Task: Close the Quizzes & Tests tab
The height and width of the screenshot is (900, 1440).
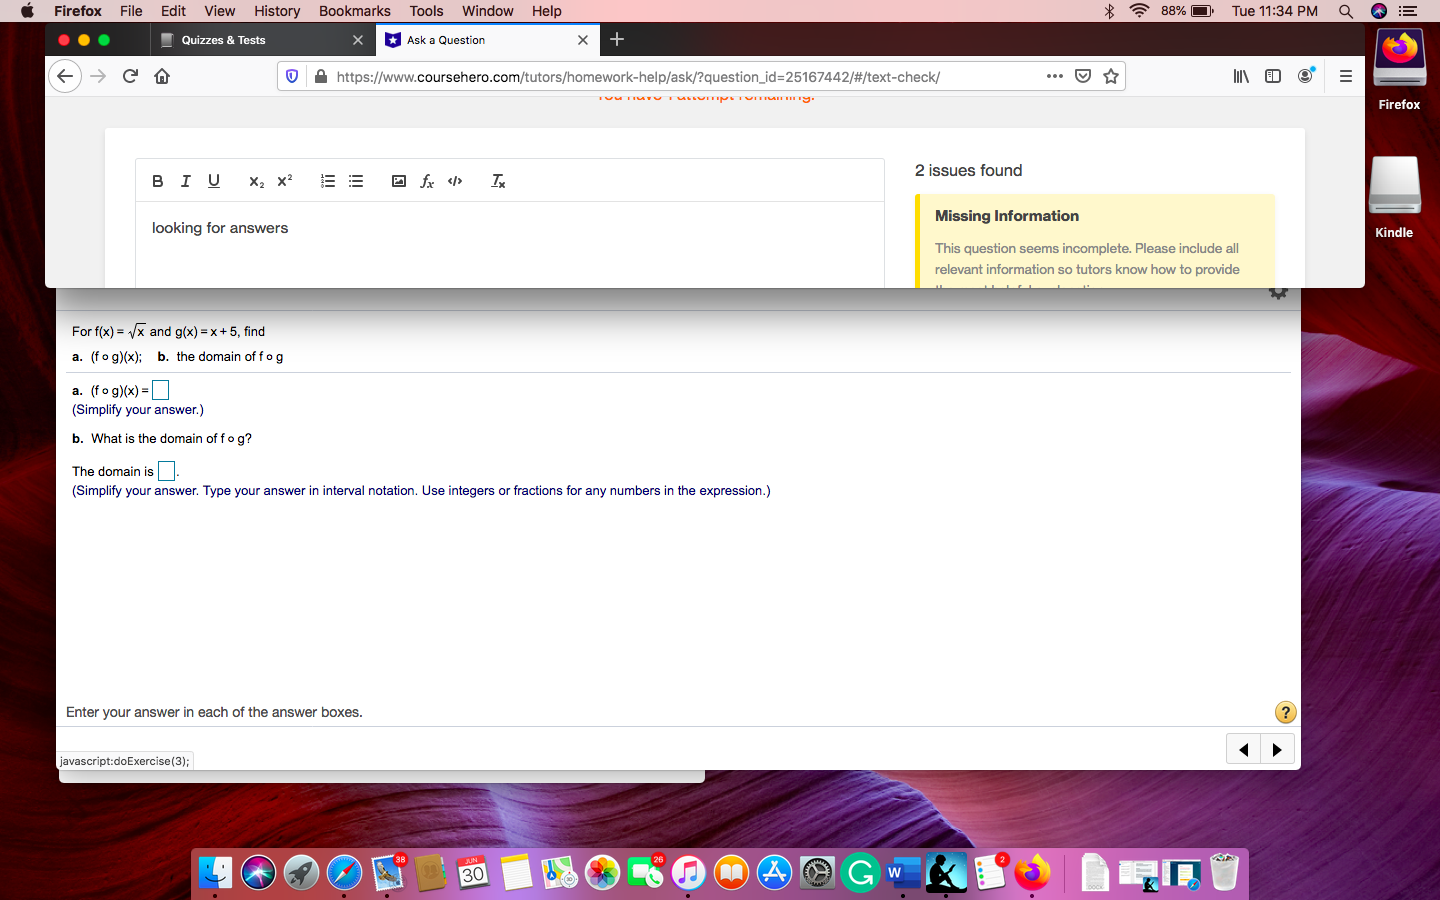Action: point(358,40)
